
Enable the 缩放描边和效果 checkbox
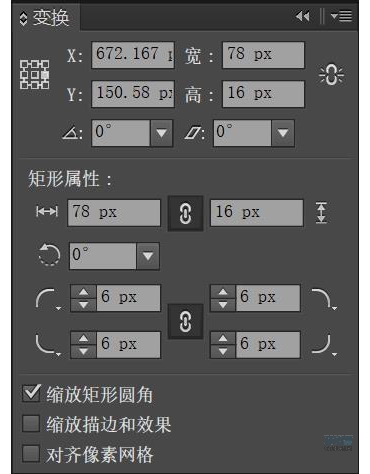click(x=31, y=424)
